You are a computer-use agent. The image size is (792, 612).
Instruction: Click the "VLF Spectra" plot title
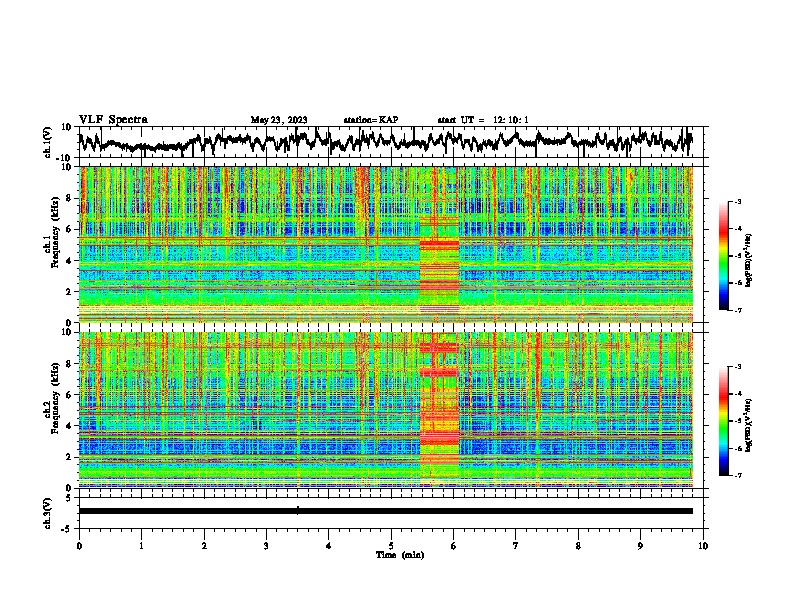(113, 120)
